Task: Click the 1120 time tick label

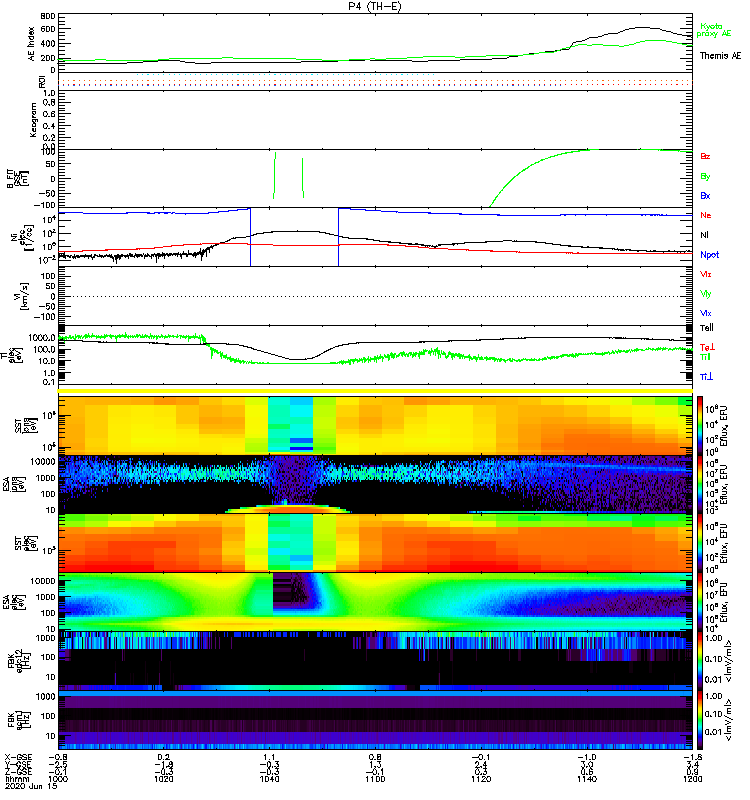Action: click(x=481, y=779)
